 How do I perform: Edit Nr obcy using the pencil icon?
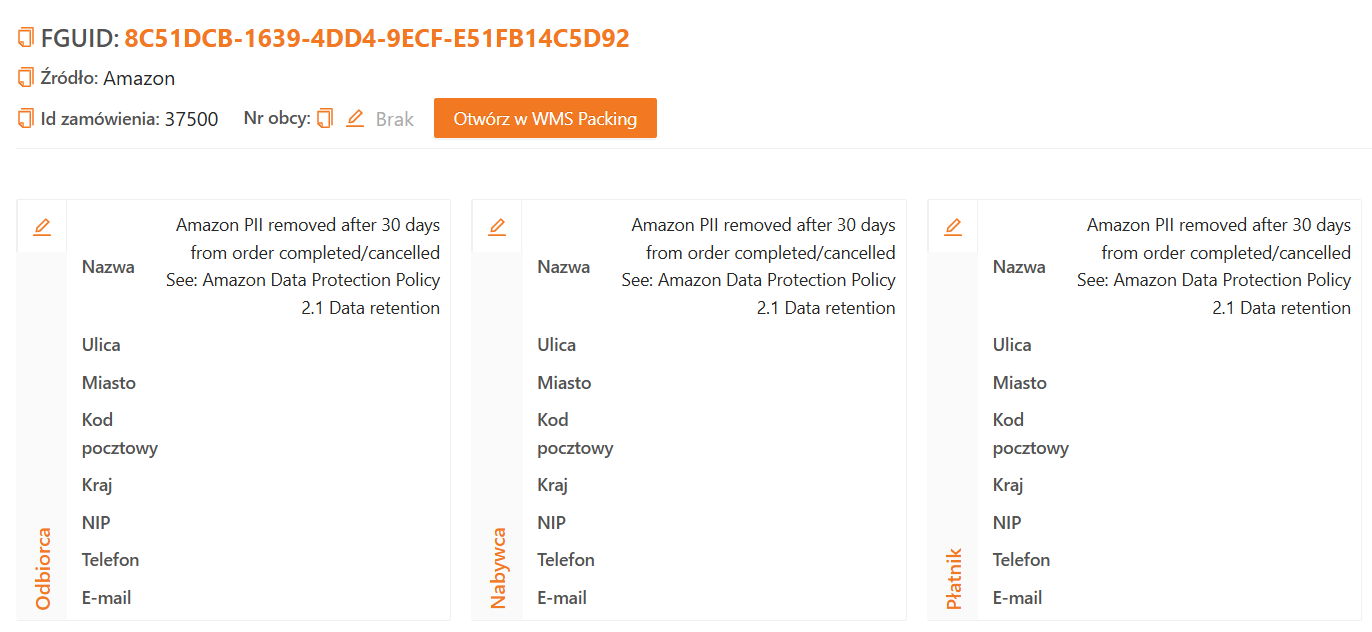(354, 119)
